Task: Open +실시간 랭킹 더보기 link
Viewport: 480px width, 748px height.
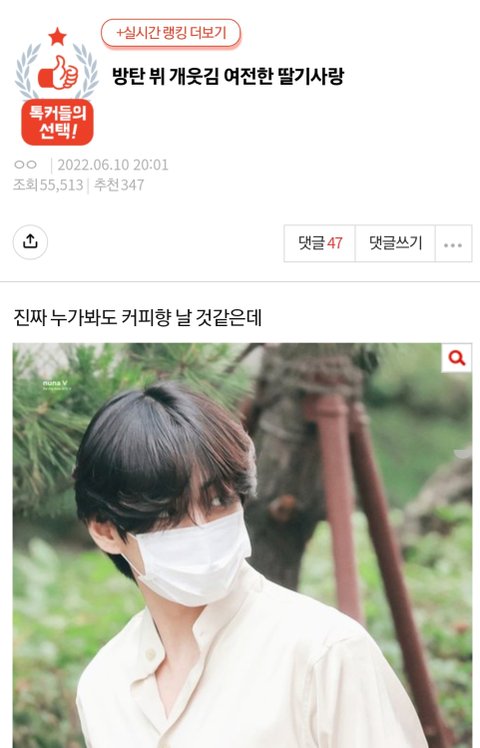Action: tap(171, 33)
